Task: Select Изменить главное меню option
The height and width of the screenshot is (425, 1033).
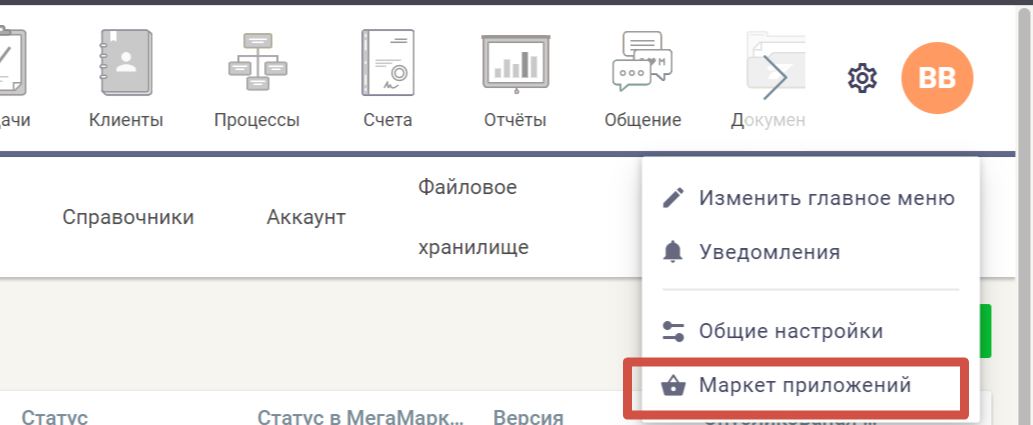Action: (x=826, y=198)
